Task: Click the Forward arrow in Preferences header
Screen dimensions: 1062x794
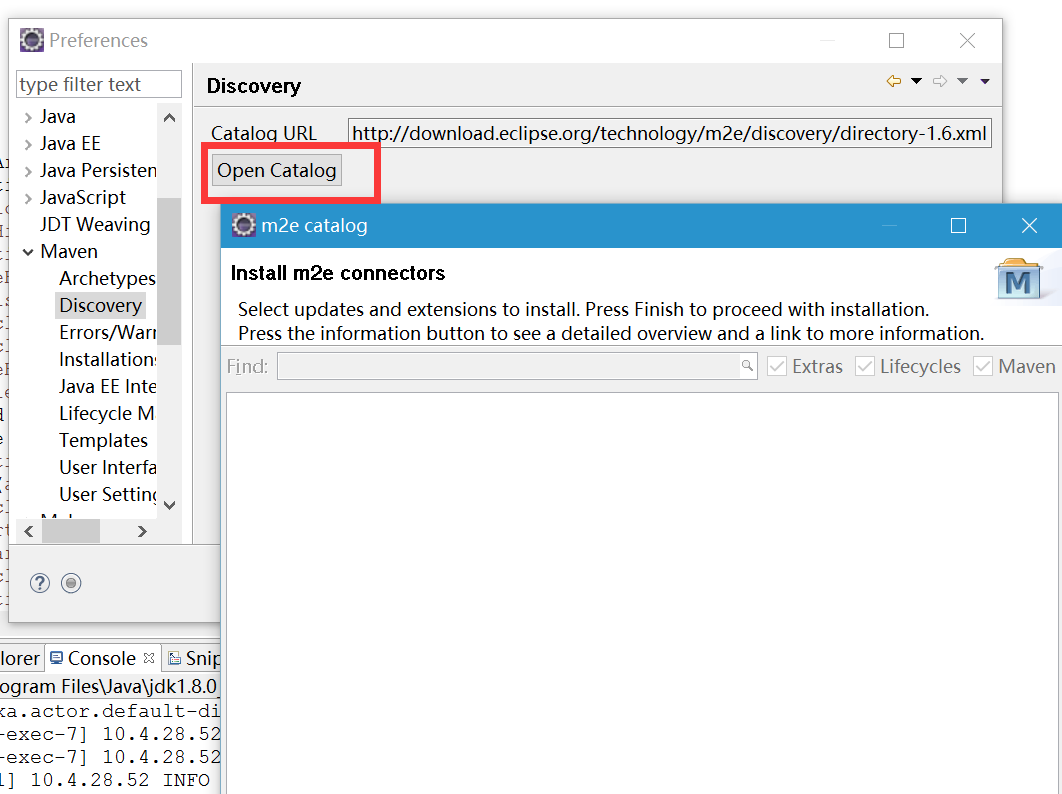Action: pos(939,81)
